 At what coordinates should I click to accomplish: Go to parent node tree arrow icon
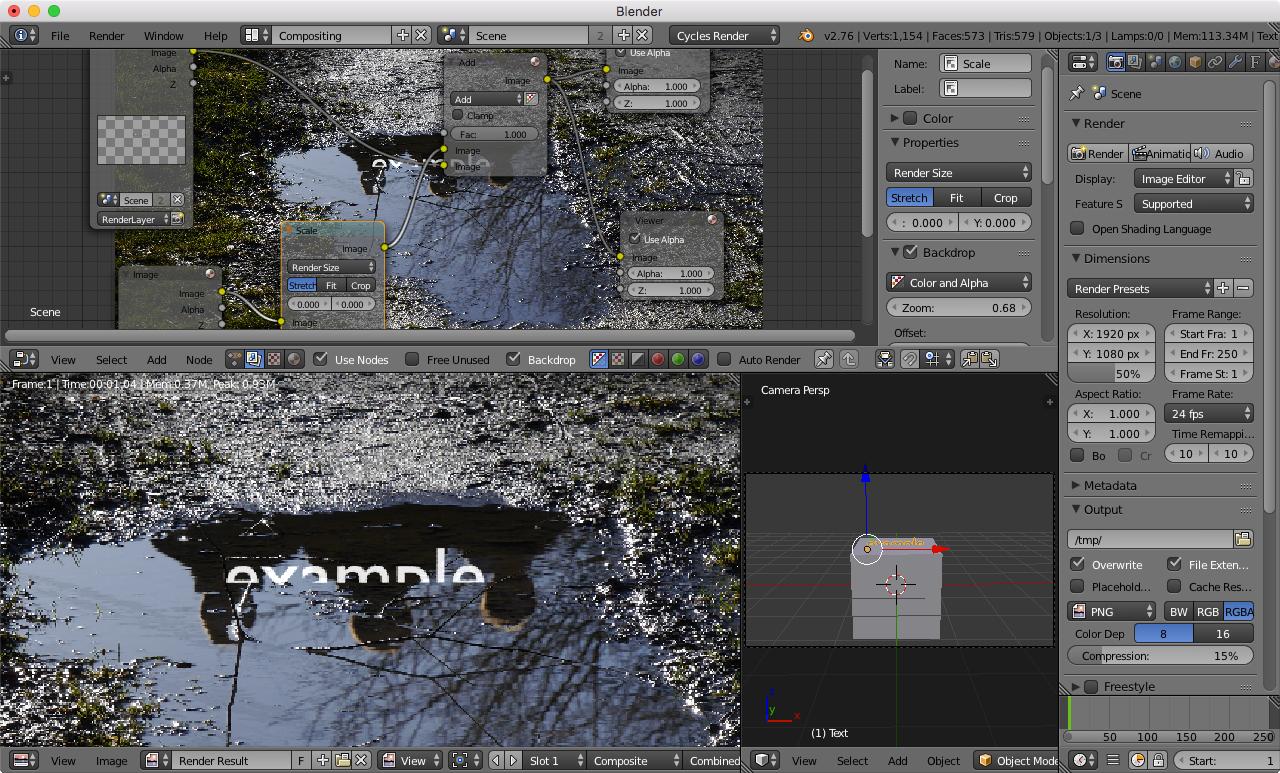point(849,359)
